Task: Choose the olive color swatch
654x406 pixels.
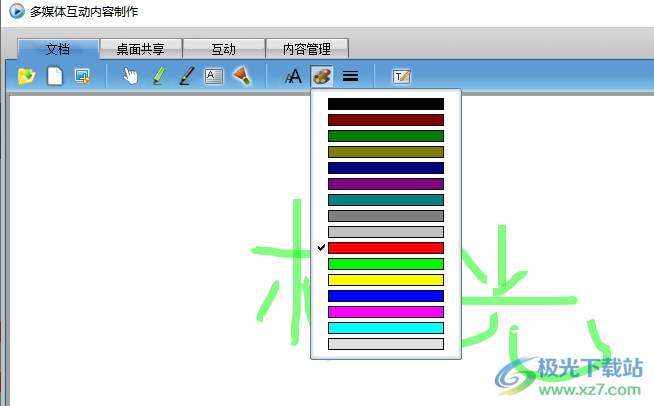Action: point(386,152)
